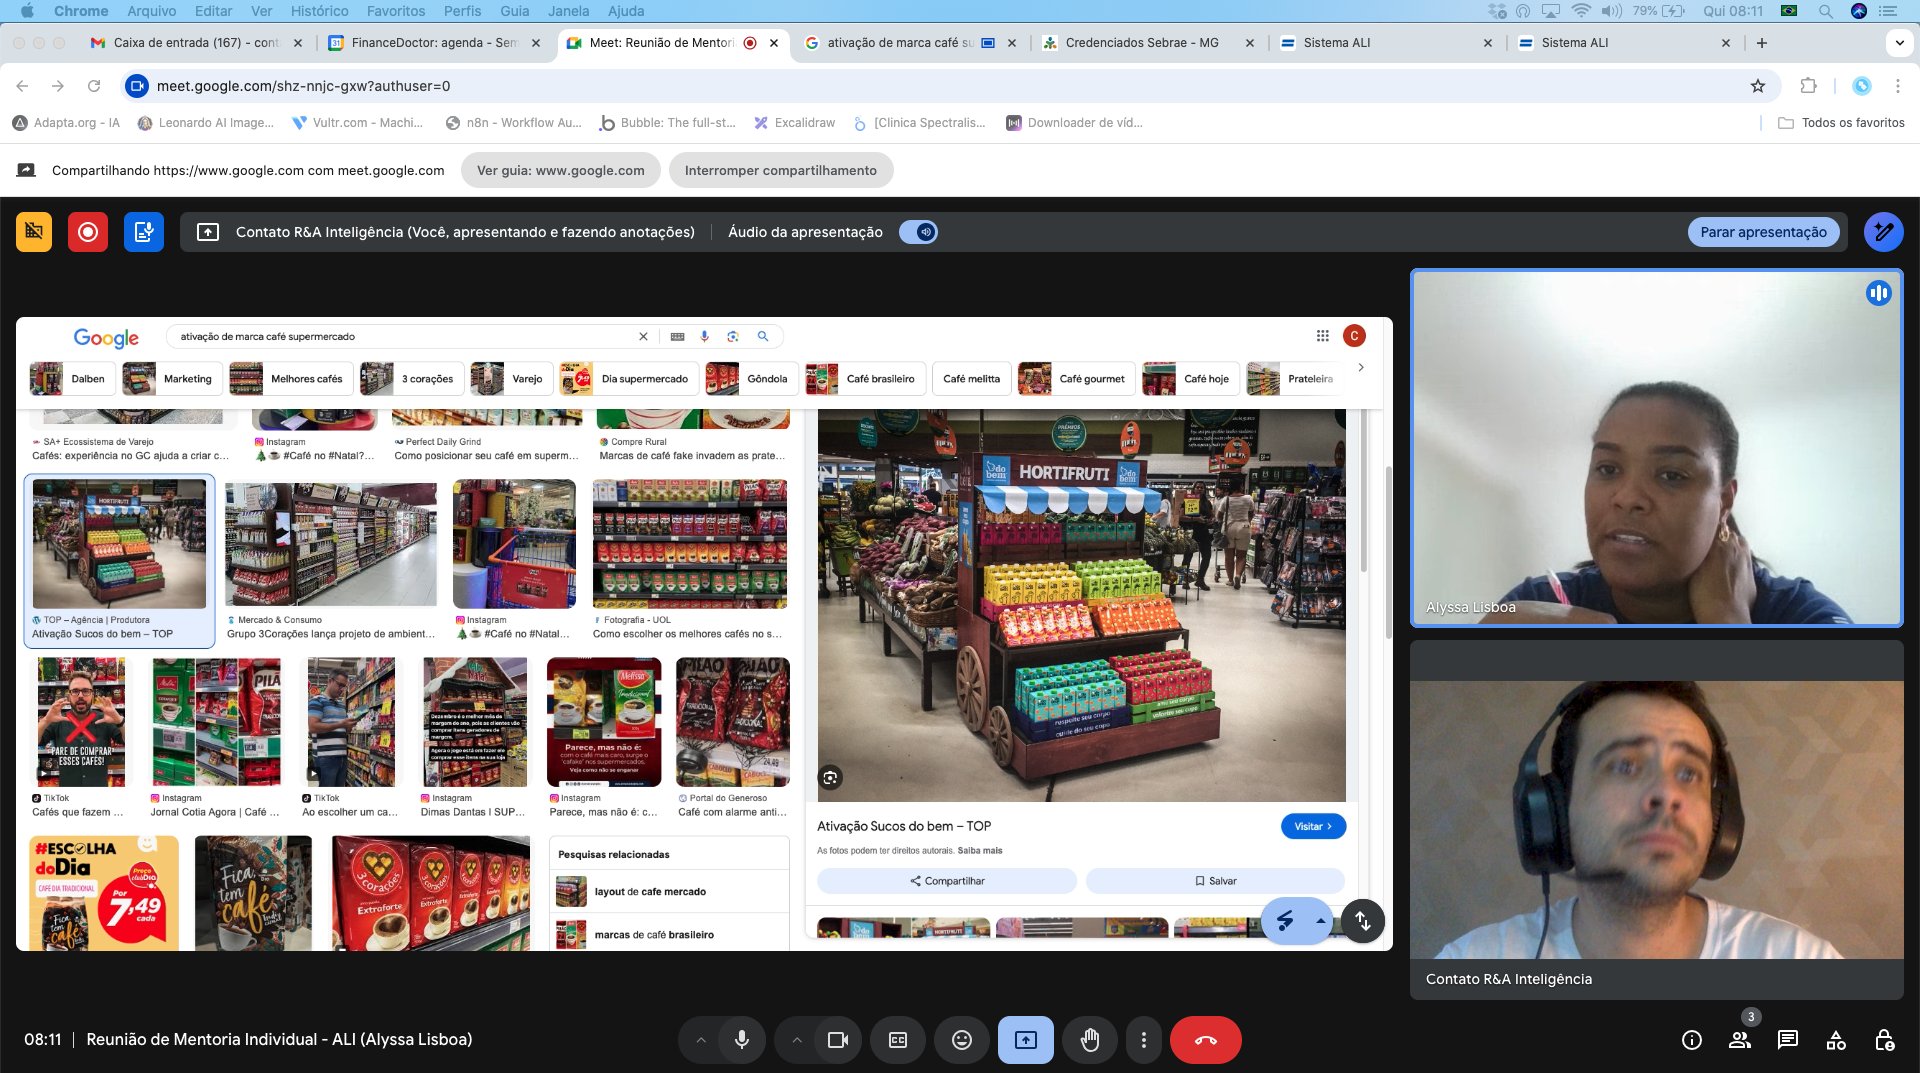
Task: Leave the call with red hangup button
Action: pyautogui.click(x=1206, y=1040)
